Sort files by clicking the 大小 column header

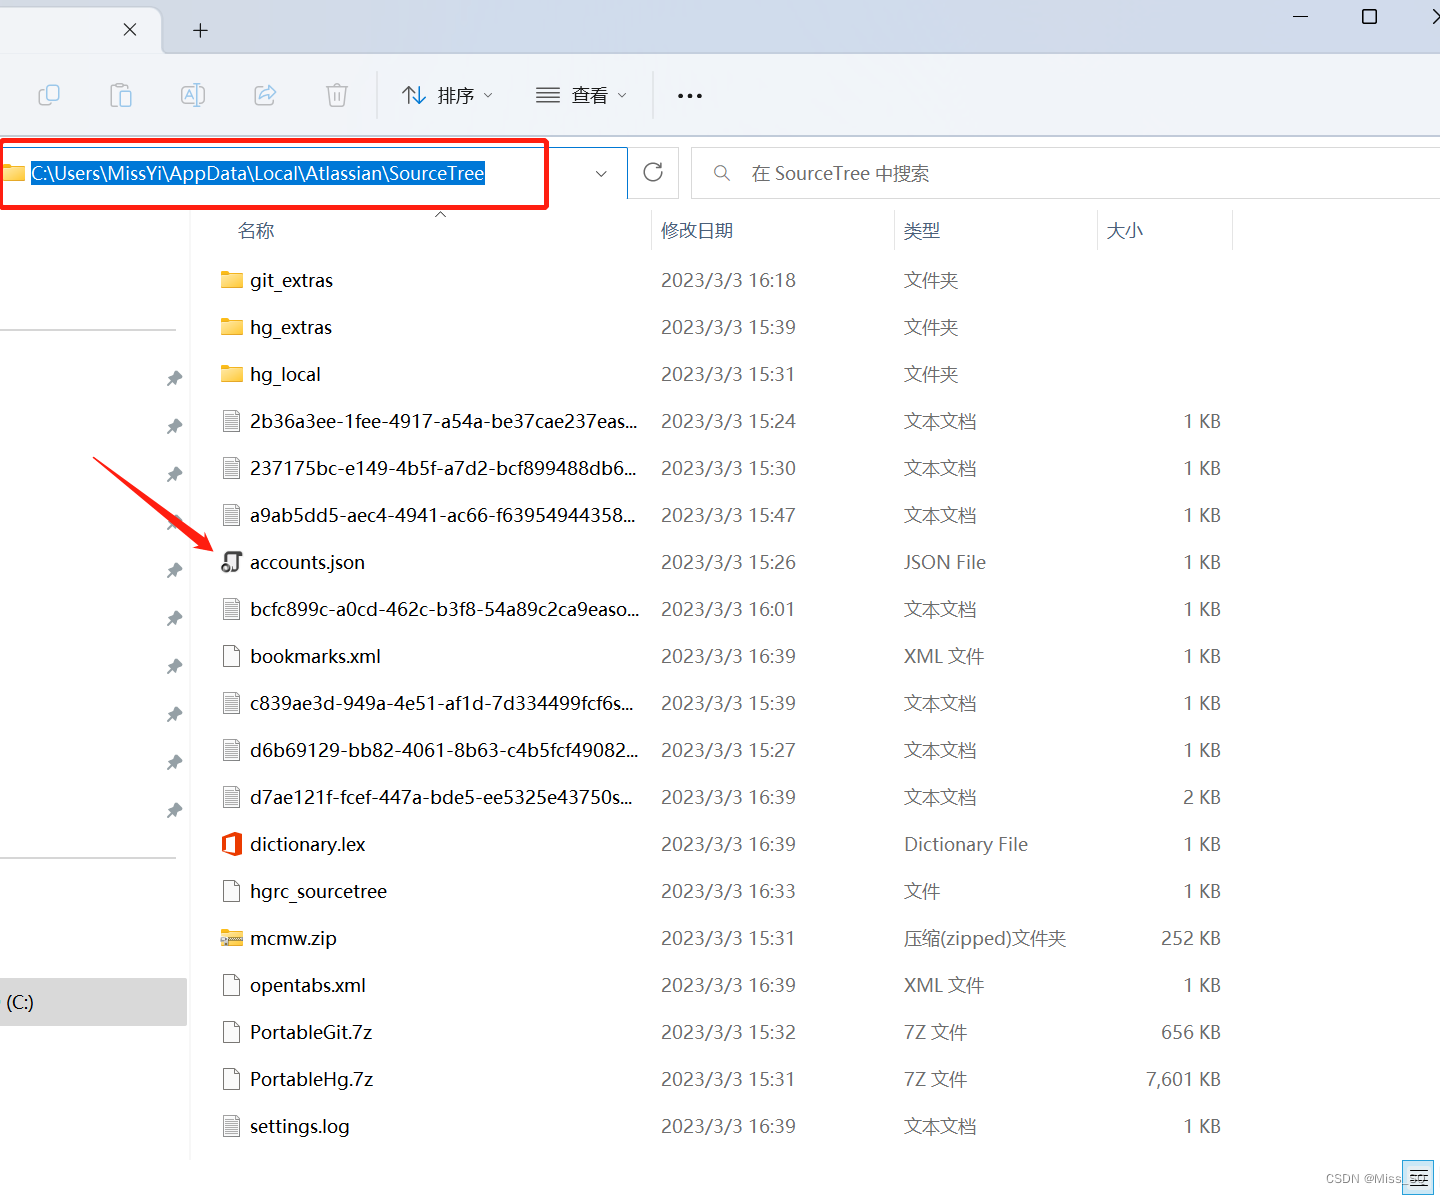[1125, 230]
